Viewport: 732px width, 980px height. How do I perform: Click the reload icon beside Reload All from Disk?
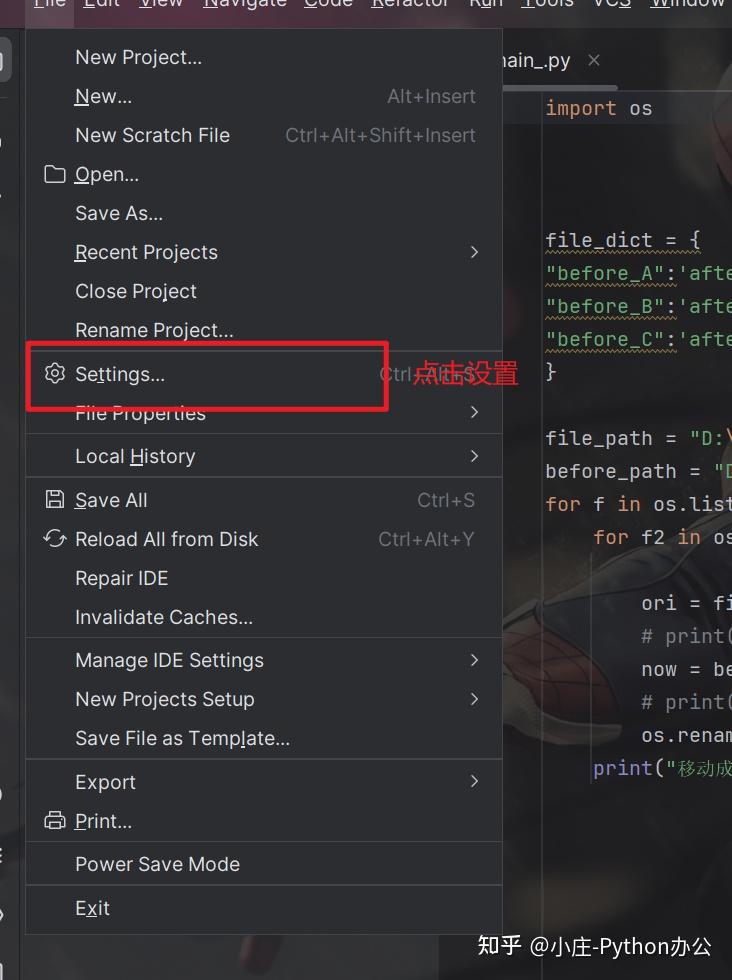click(54, 538)
